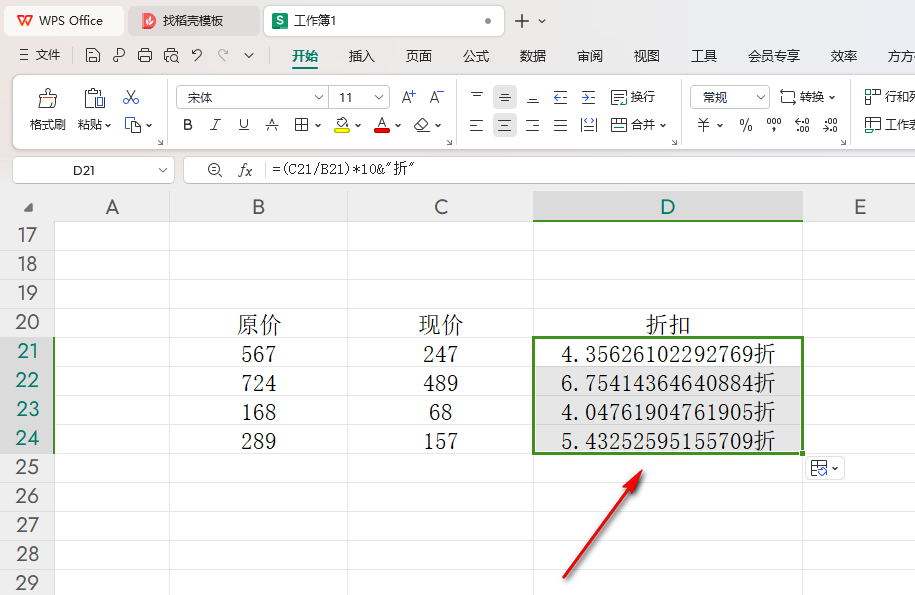
Task: Click the Save icon in quick access toolbar
Action: 92,55
